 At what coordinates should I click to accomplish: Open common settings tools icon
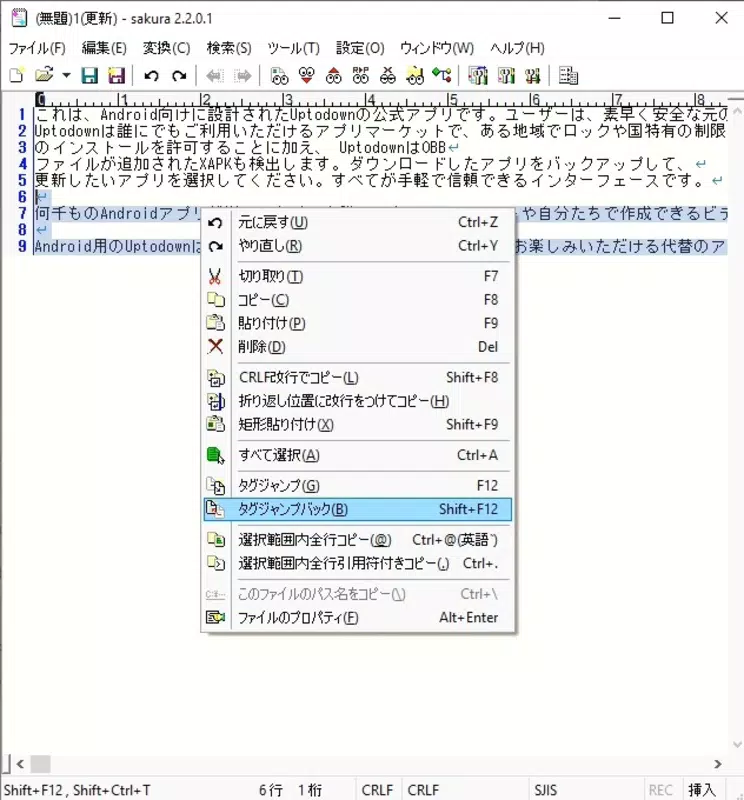pyautogui.click(x=532, y=76)
